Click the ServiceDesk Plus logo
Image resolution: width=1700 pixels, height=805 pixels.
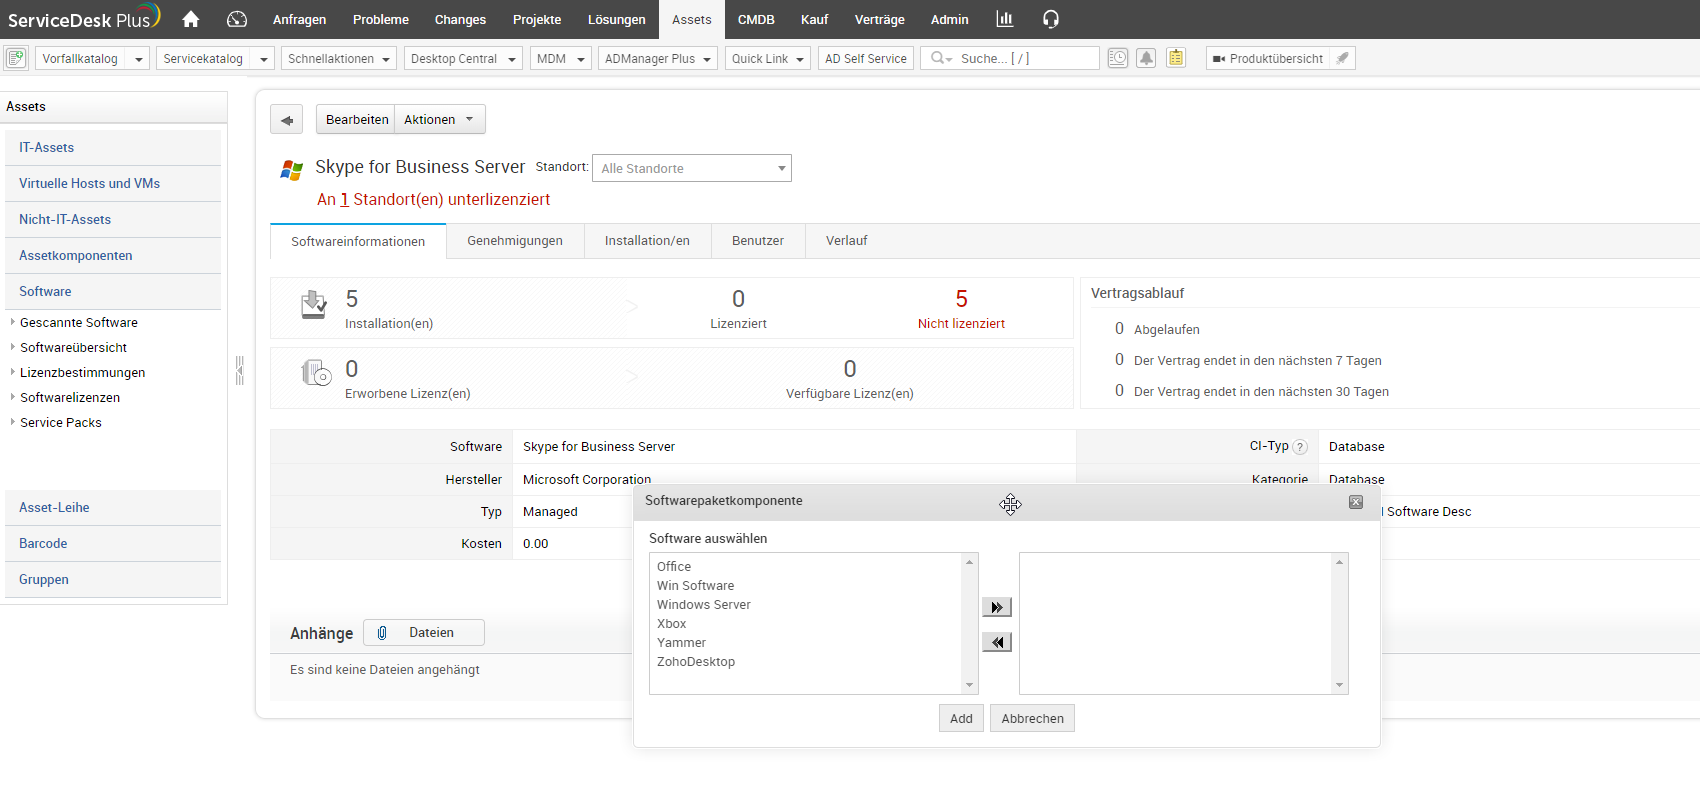(84, 18)
